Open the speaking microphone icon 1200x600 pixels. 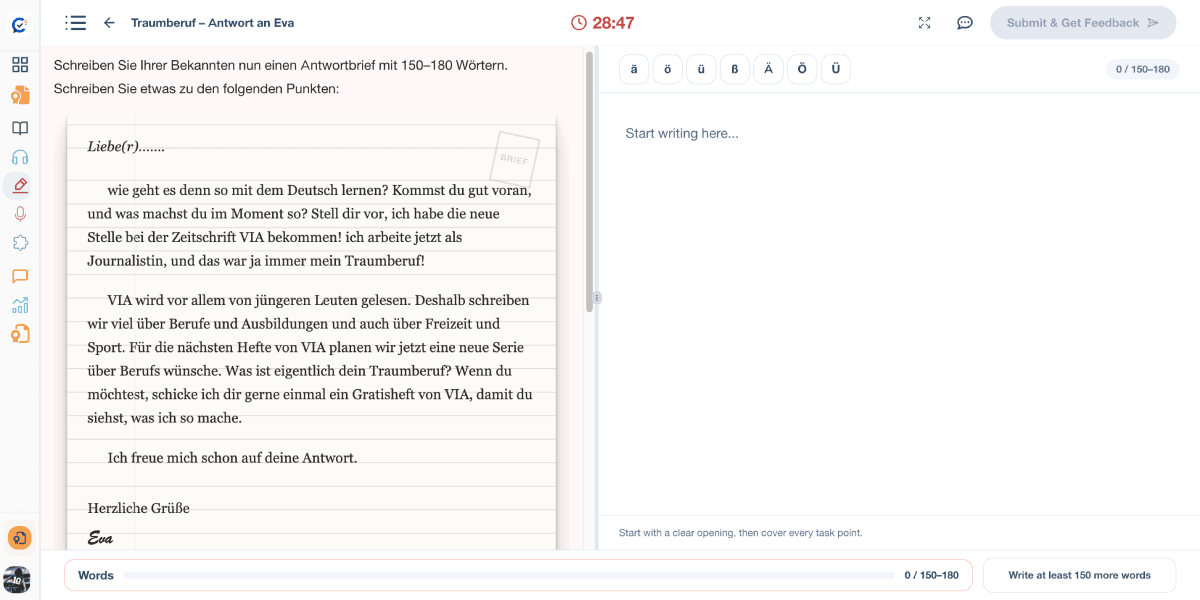(20, 214)
